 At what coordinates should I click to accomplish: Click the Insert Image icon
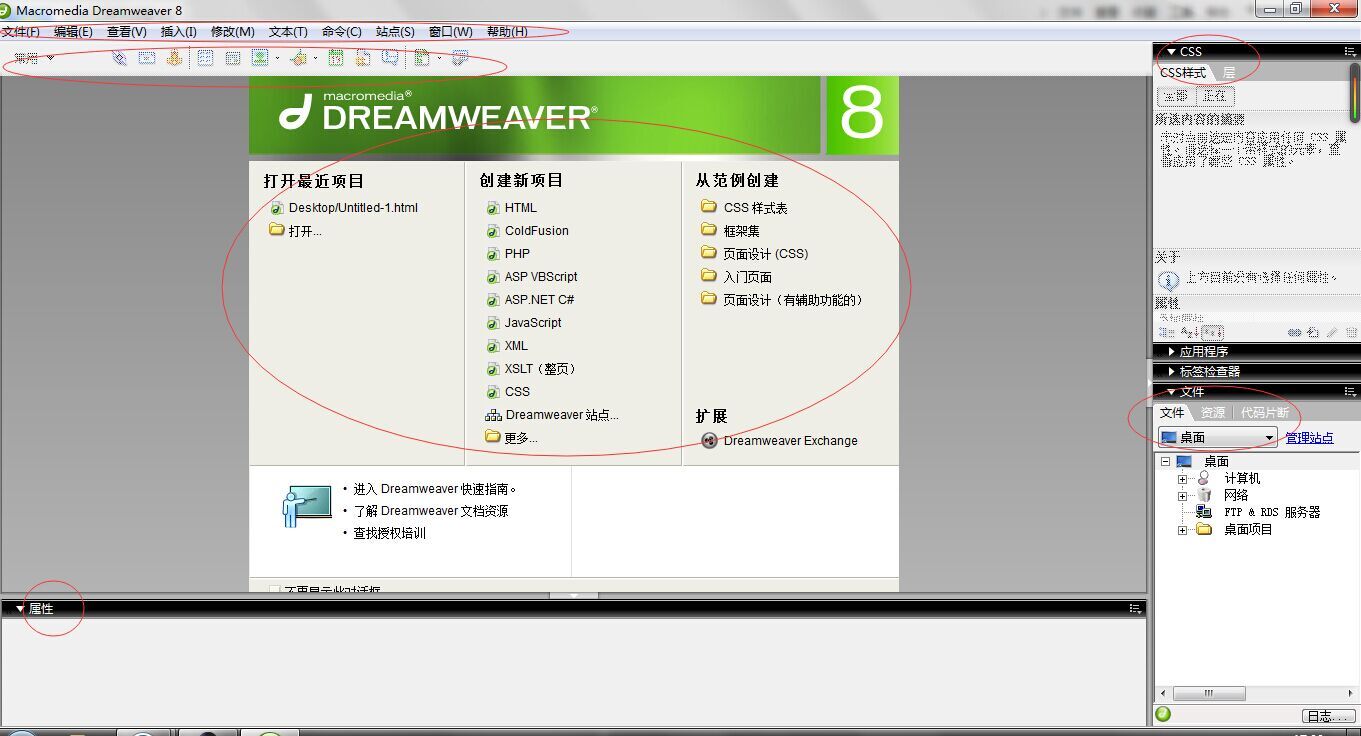tap(260, 58)
